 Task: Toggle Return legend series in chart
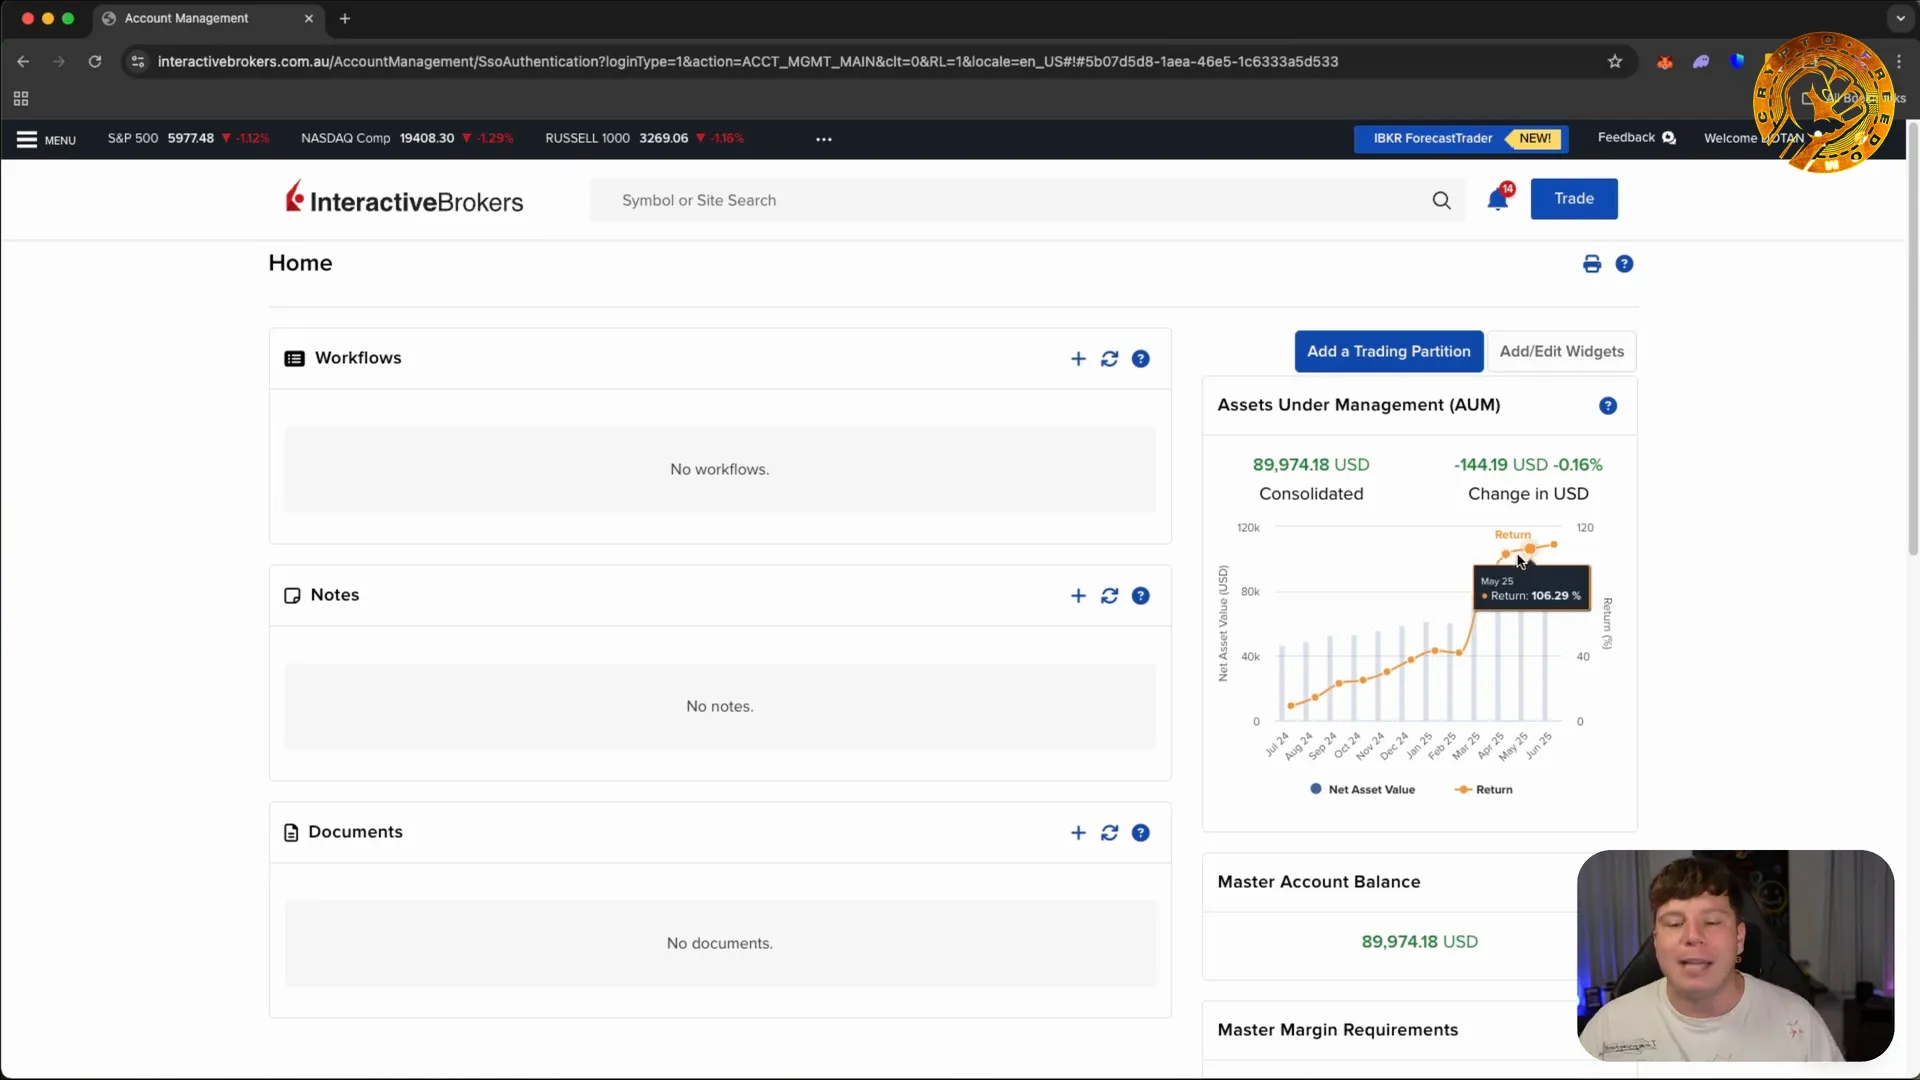pos(1484,790)
